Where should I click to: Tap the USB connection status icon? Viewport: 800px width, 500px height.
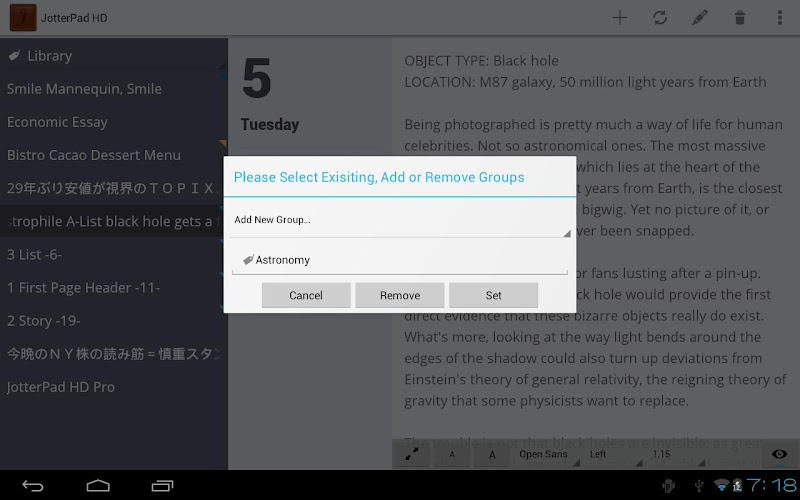[x=699, y=485]
